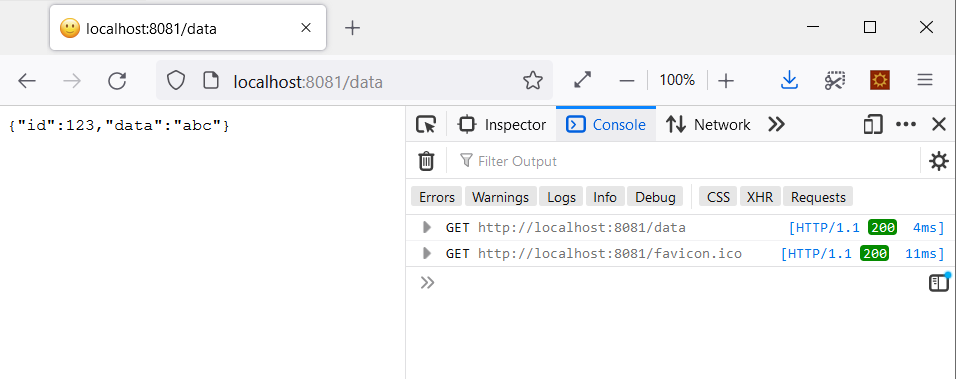Toggle the Debug filter
The height and width of the screenshot is (379, 956).
pos(655,197)
